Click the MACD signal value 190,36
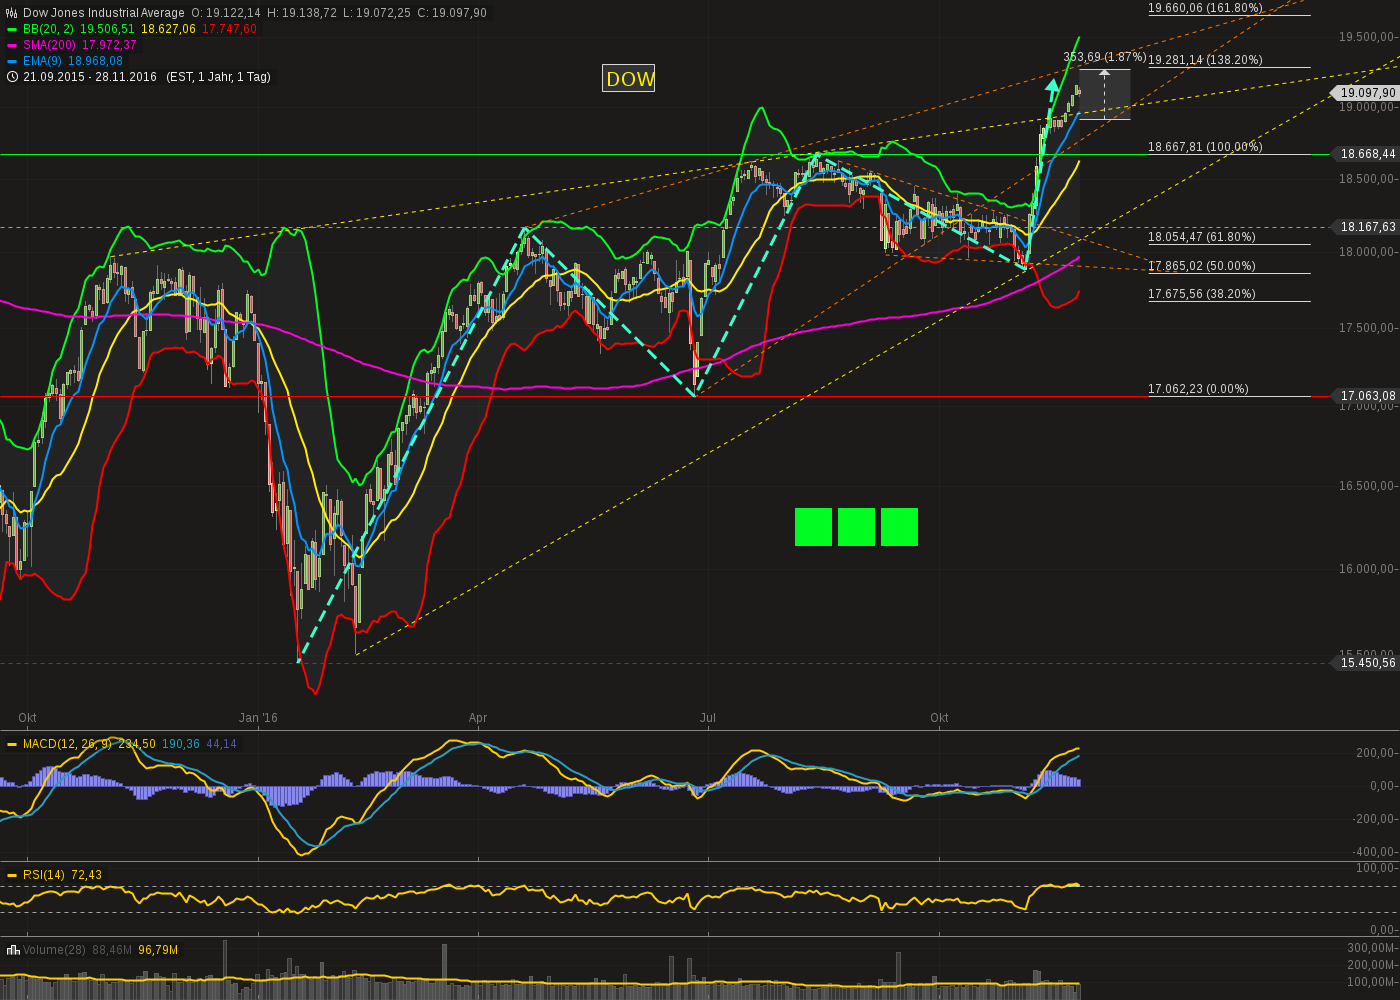This screenshot has width=1400, height=1000. tap(181, 744)
